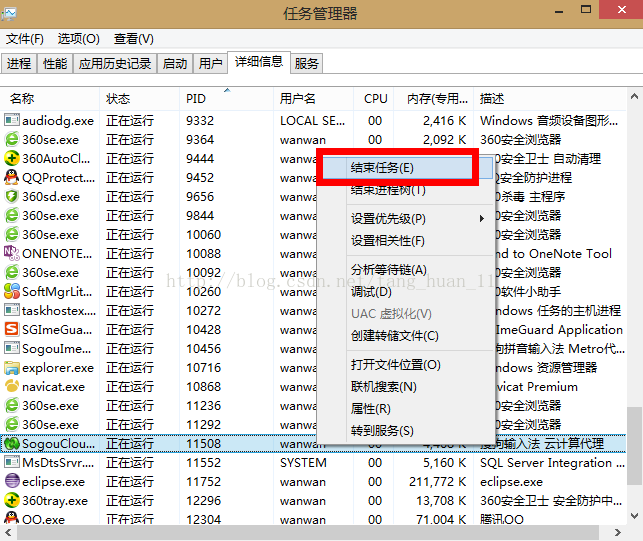Switch to the 性能 tab
This screenshot has width=643, height=541.
coord(55,64)
